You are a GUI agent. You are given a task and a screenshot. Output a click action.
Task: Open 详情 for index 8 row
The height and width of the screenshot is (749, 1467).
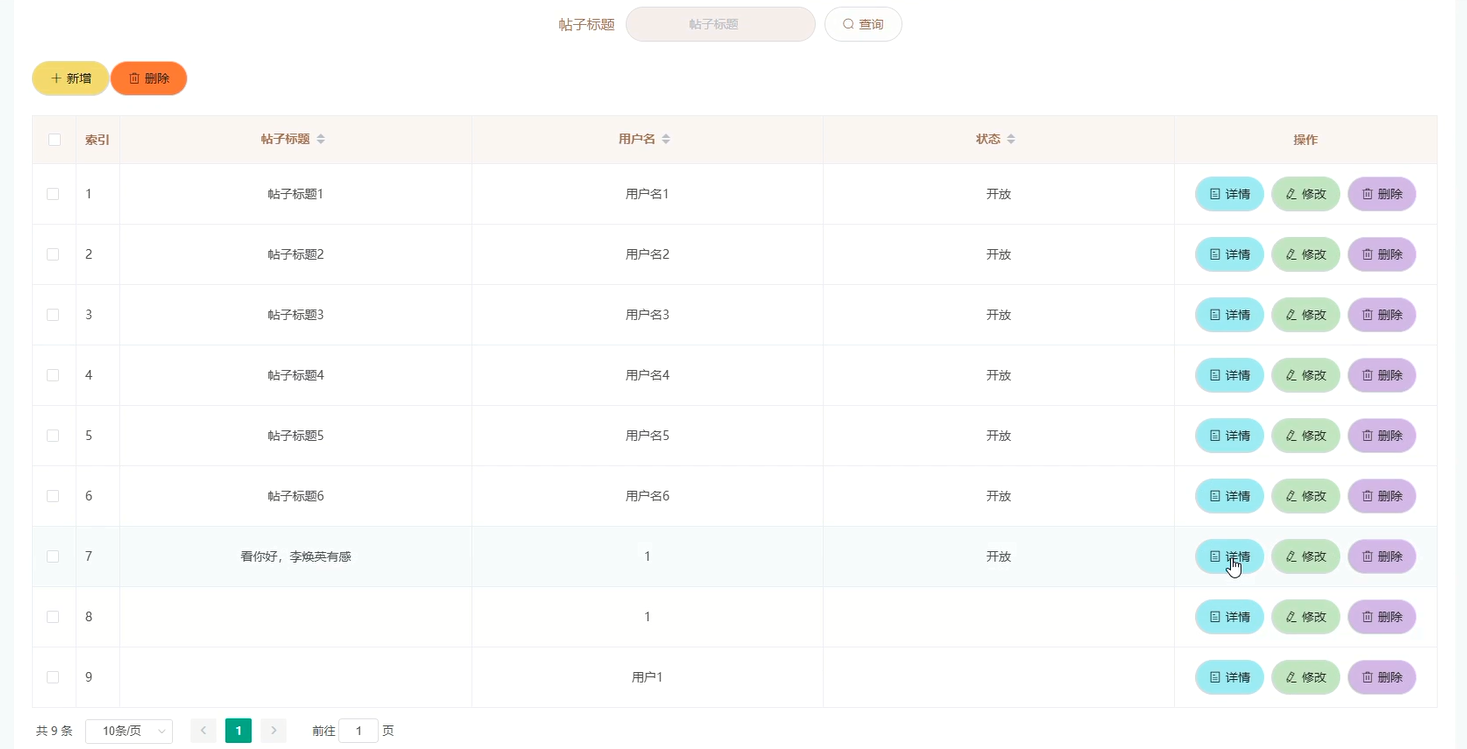(x=1229, y=617)
